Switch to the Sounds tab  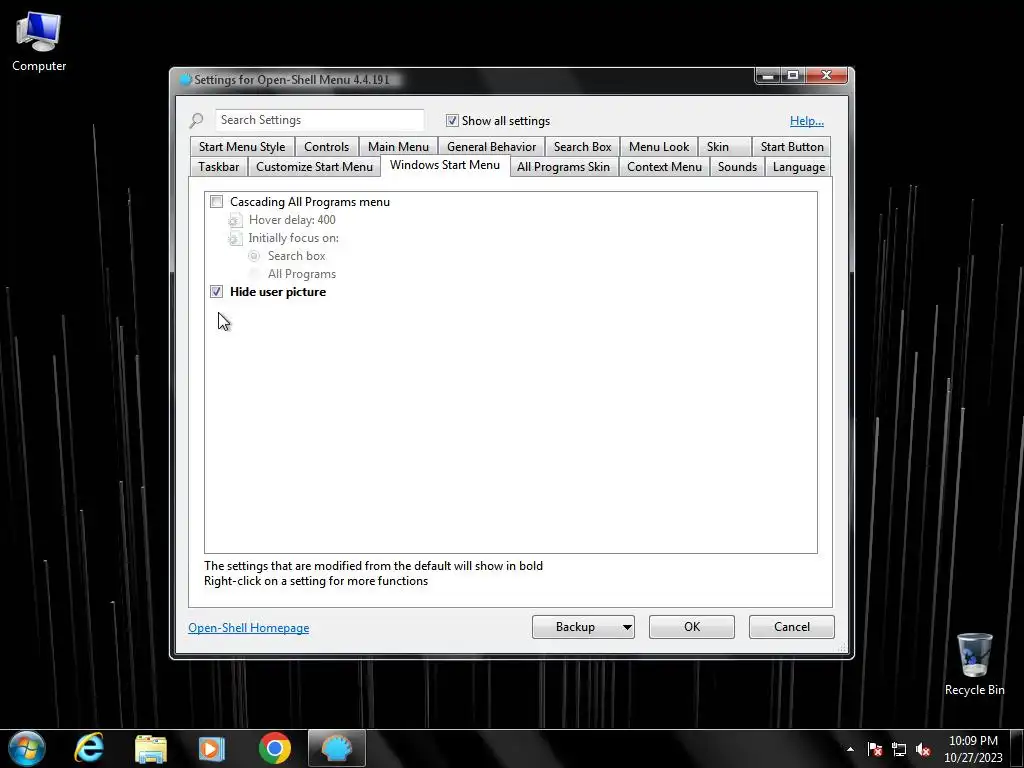click(x=737, y=167)
